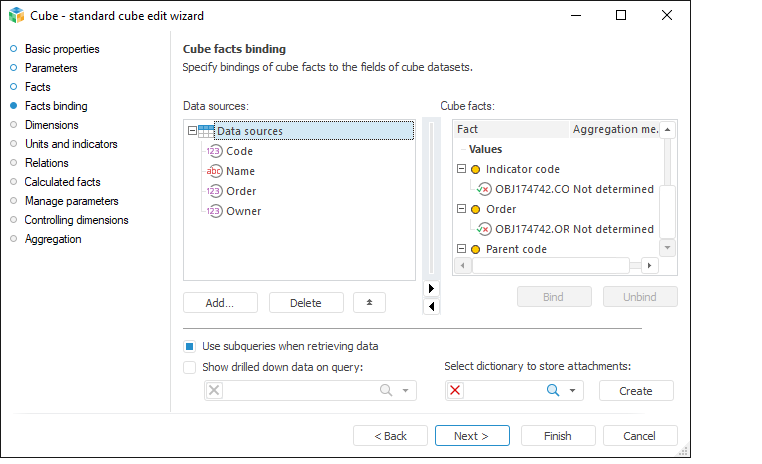Collapse the Order fact node

pyautogui.click(x=461, y=209)
